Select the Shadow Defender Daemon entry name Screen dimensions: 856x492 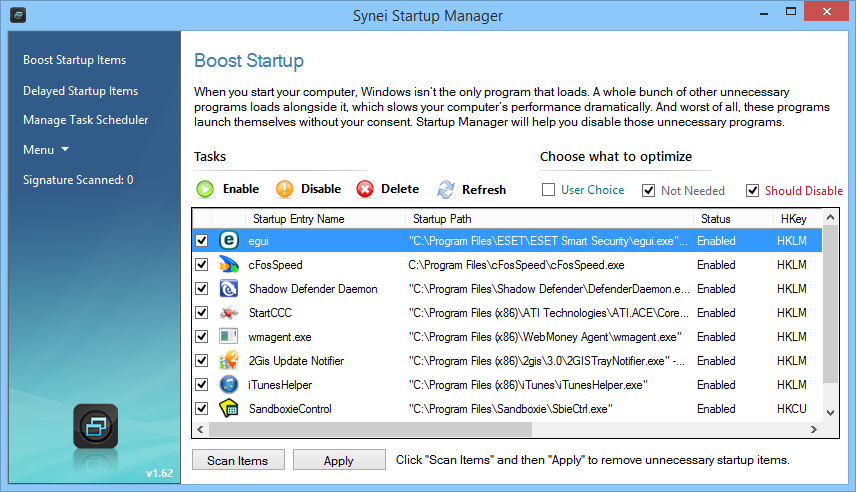(313, 289)
